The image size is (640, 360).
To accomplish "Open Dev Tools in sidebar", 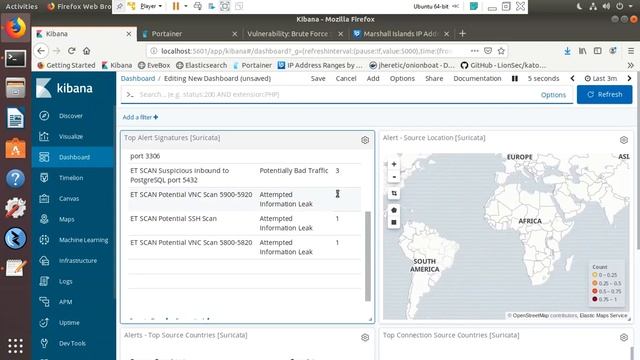I will click(72, 343).
